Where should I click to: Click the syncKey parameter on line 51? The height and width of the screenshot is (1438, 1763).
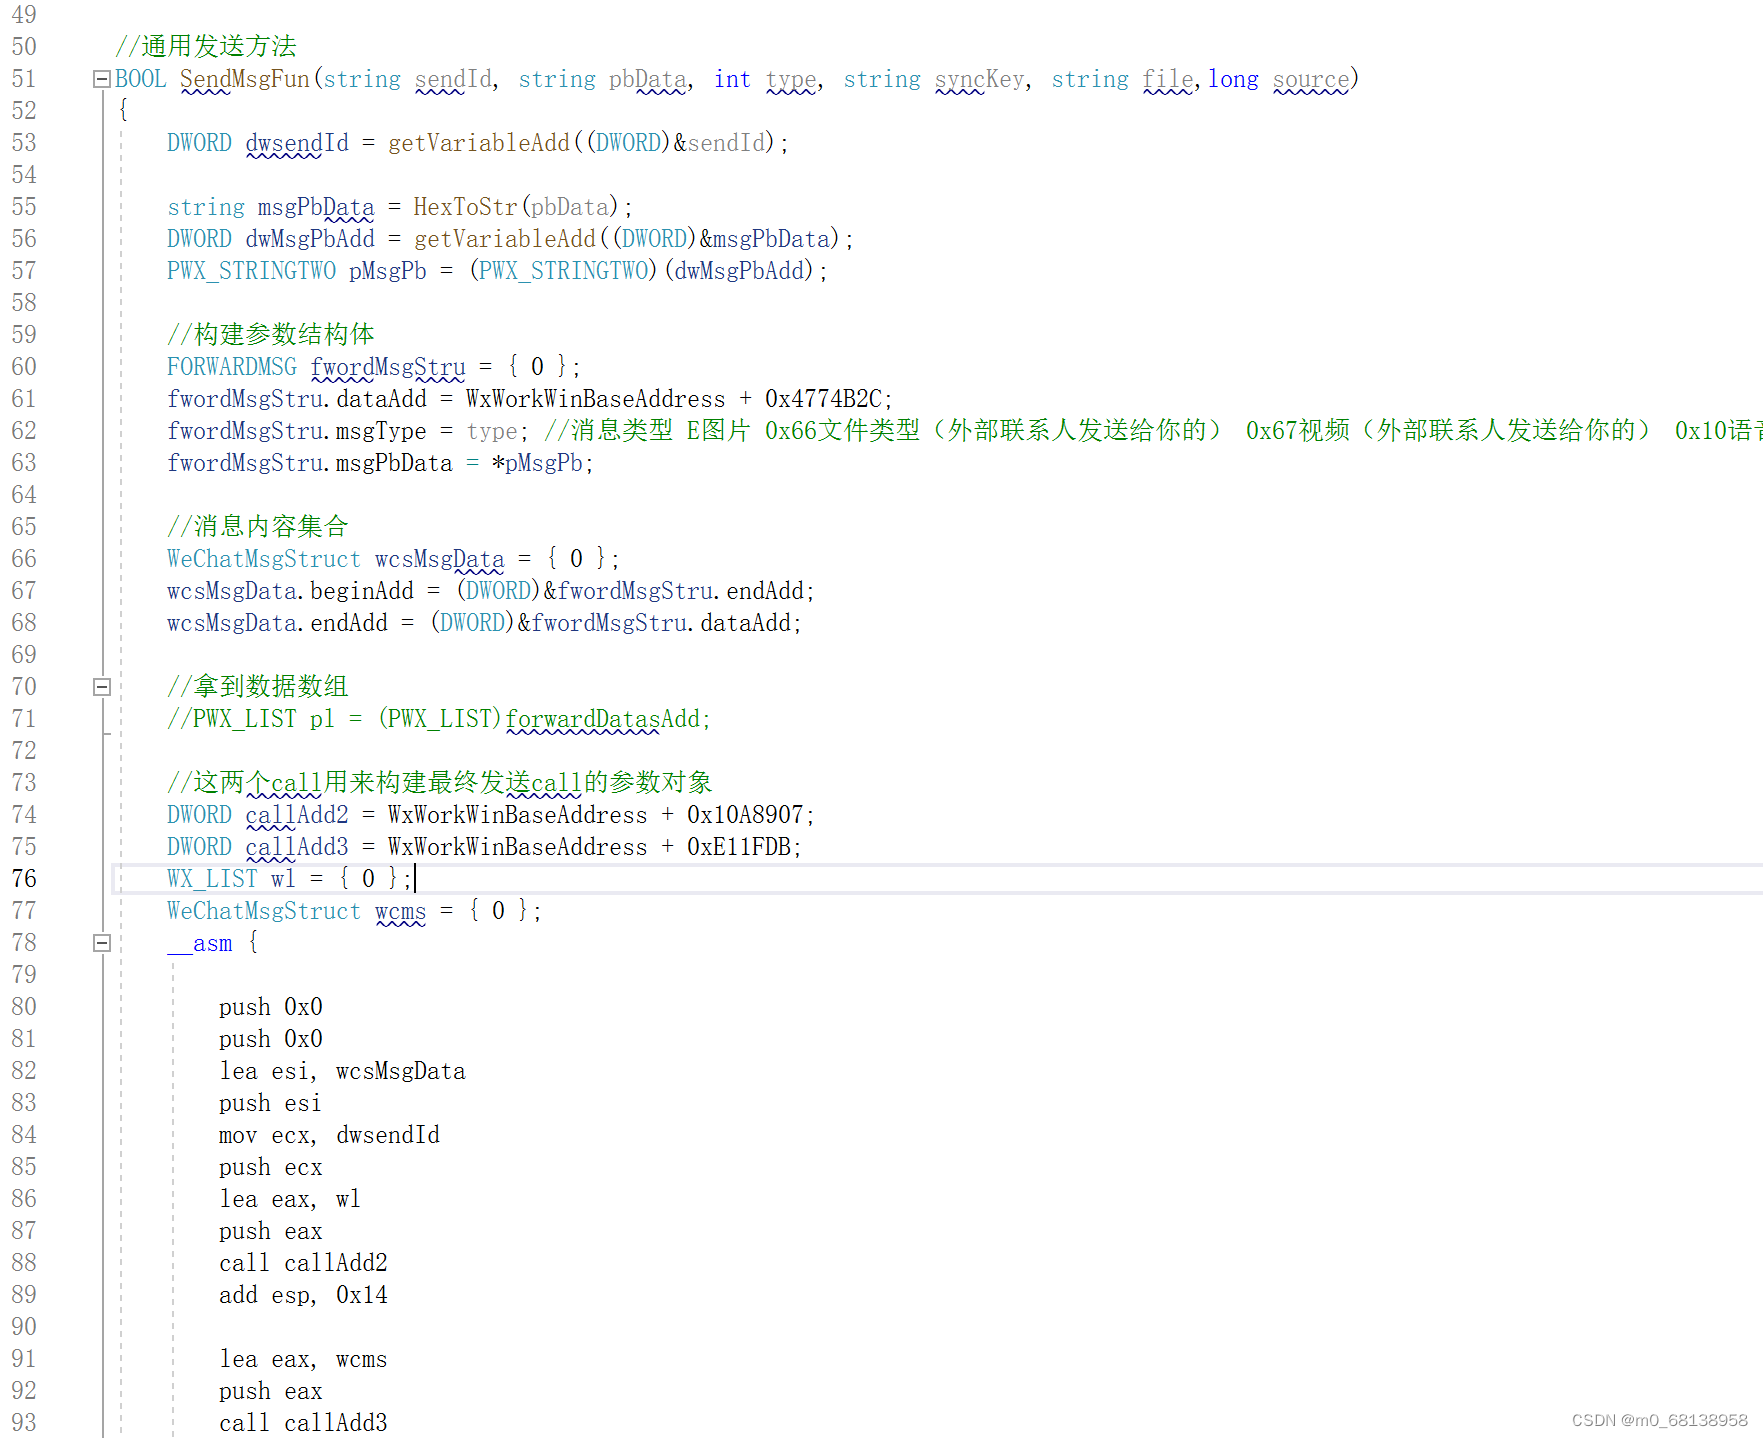979,79
